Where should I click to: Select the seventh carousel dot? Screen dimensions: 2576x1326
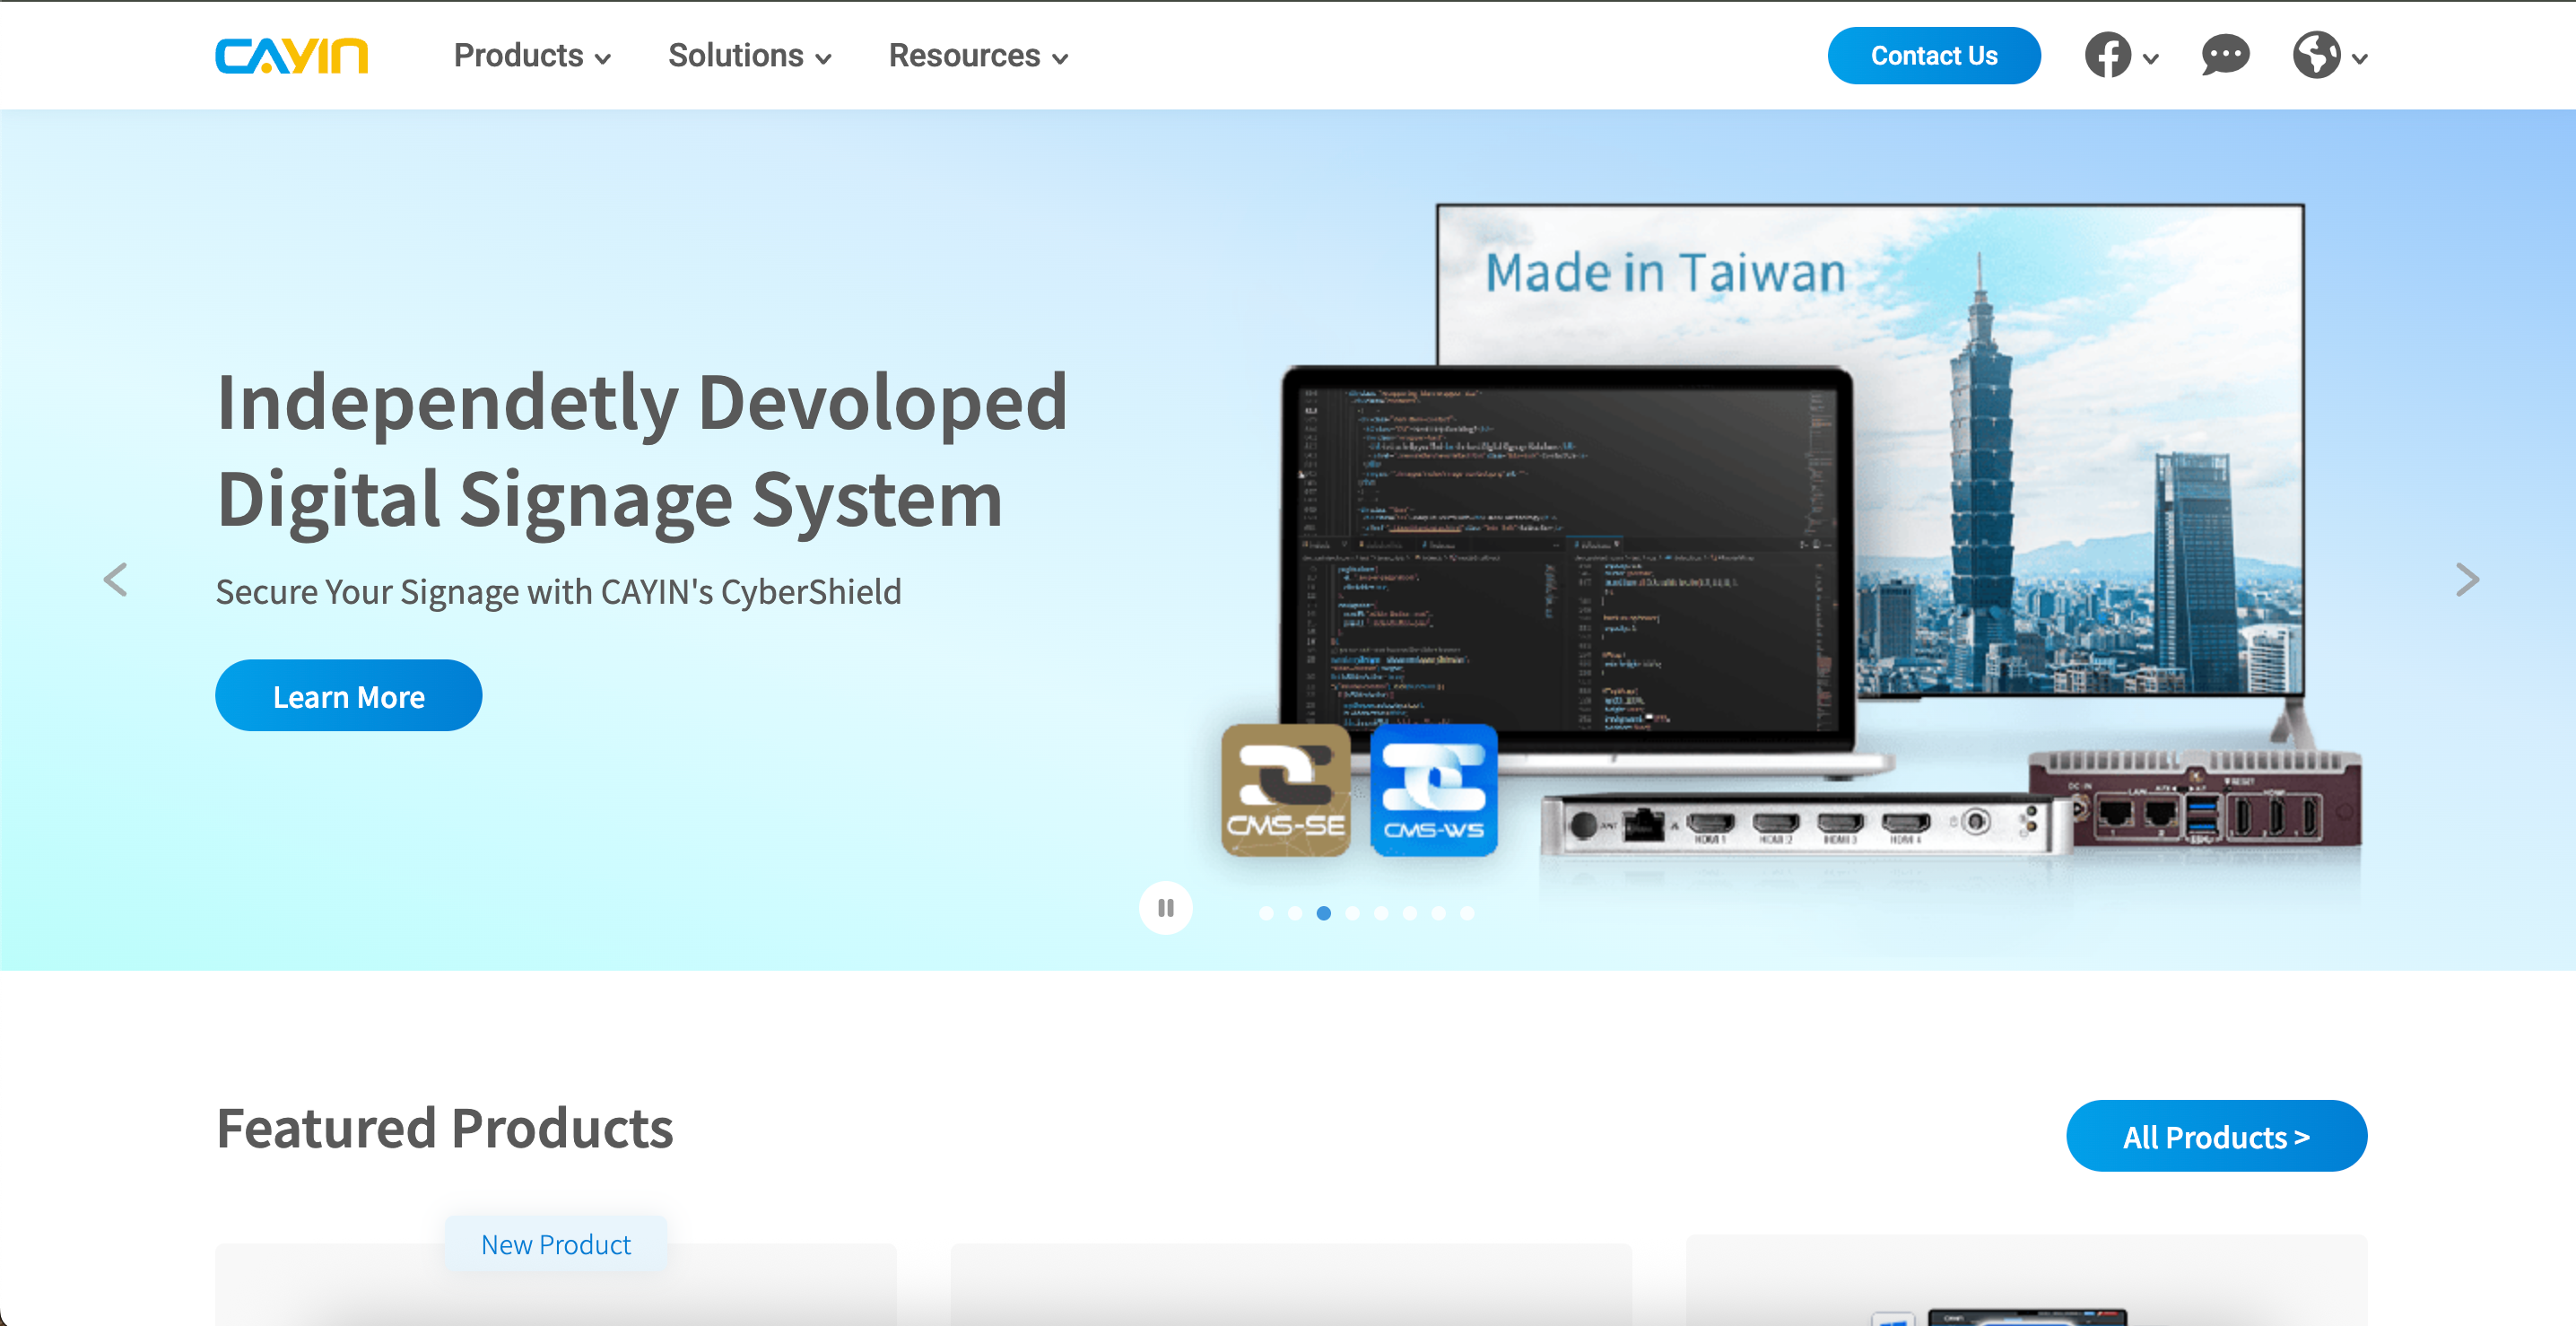tap(1439, 913)
